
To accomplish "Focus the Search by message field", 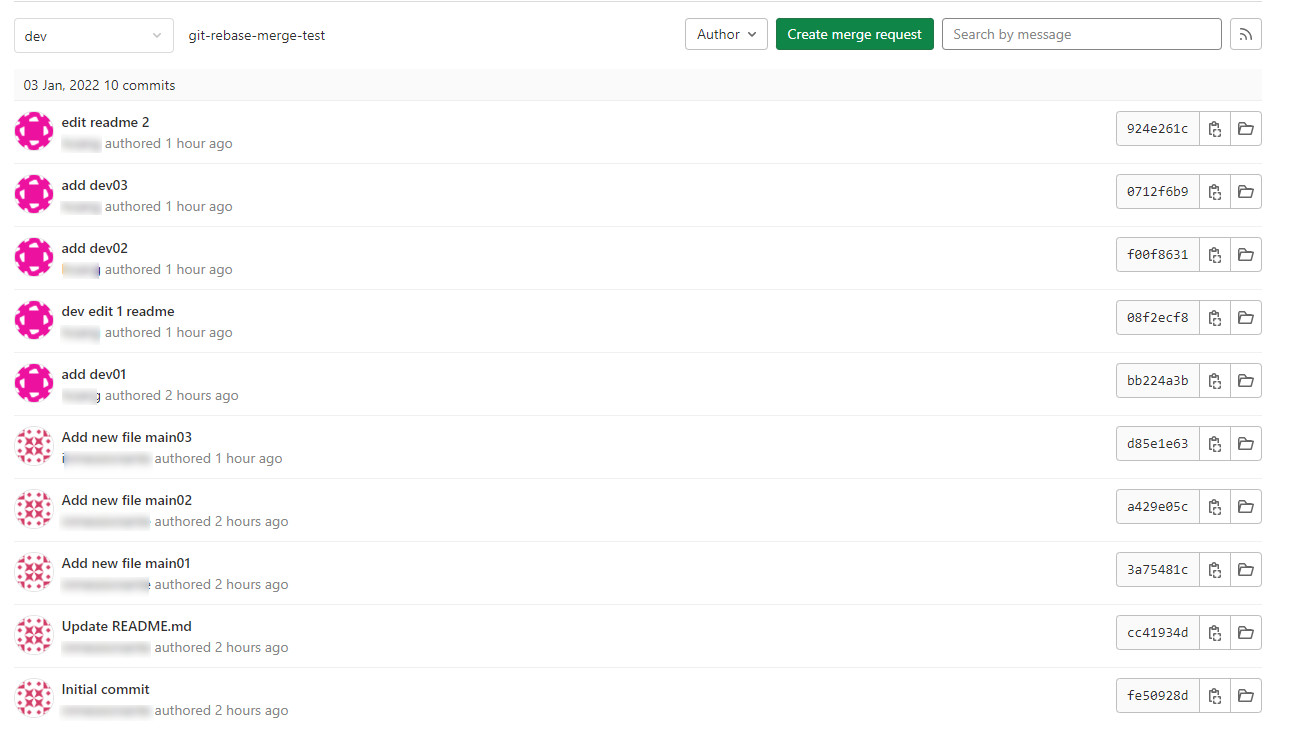I will (x=1082, y=34).
